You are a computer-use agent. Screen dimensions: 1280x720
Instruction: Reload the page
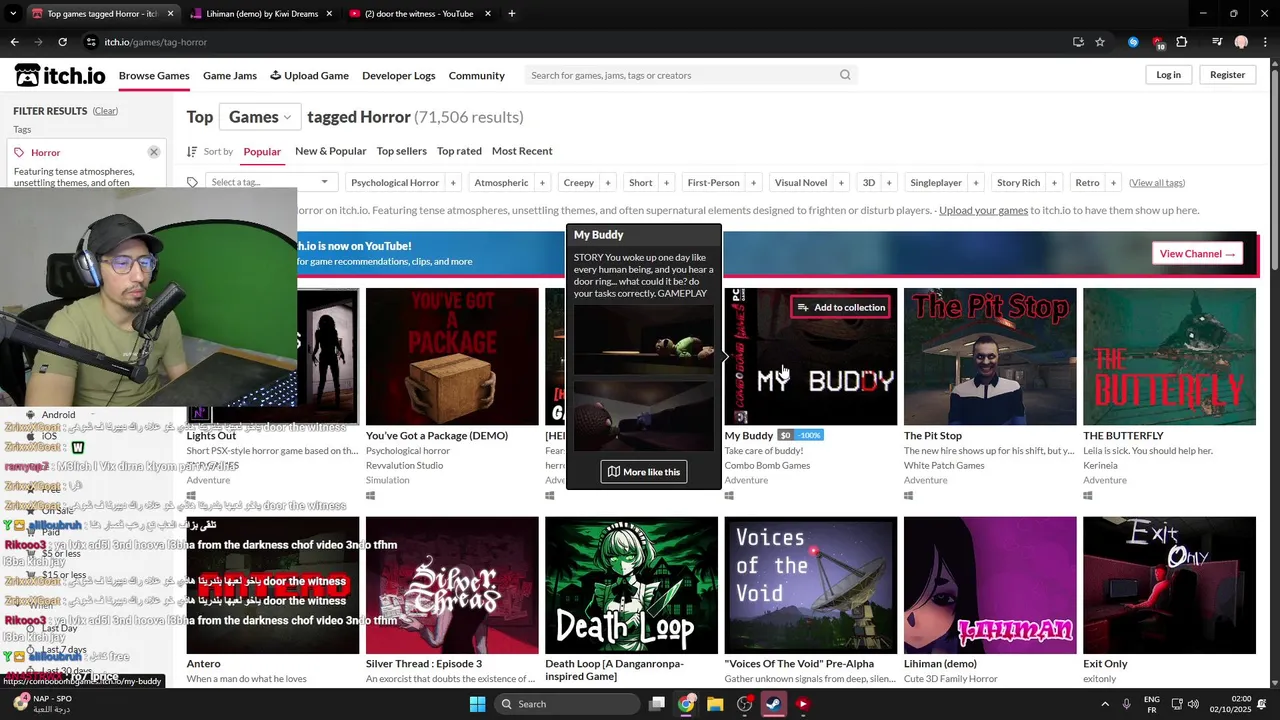click(x=62, y=42)
